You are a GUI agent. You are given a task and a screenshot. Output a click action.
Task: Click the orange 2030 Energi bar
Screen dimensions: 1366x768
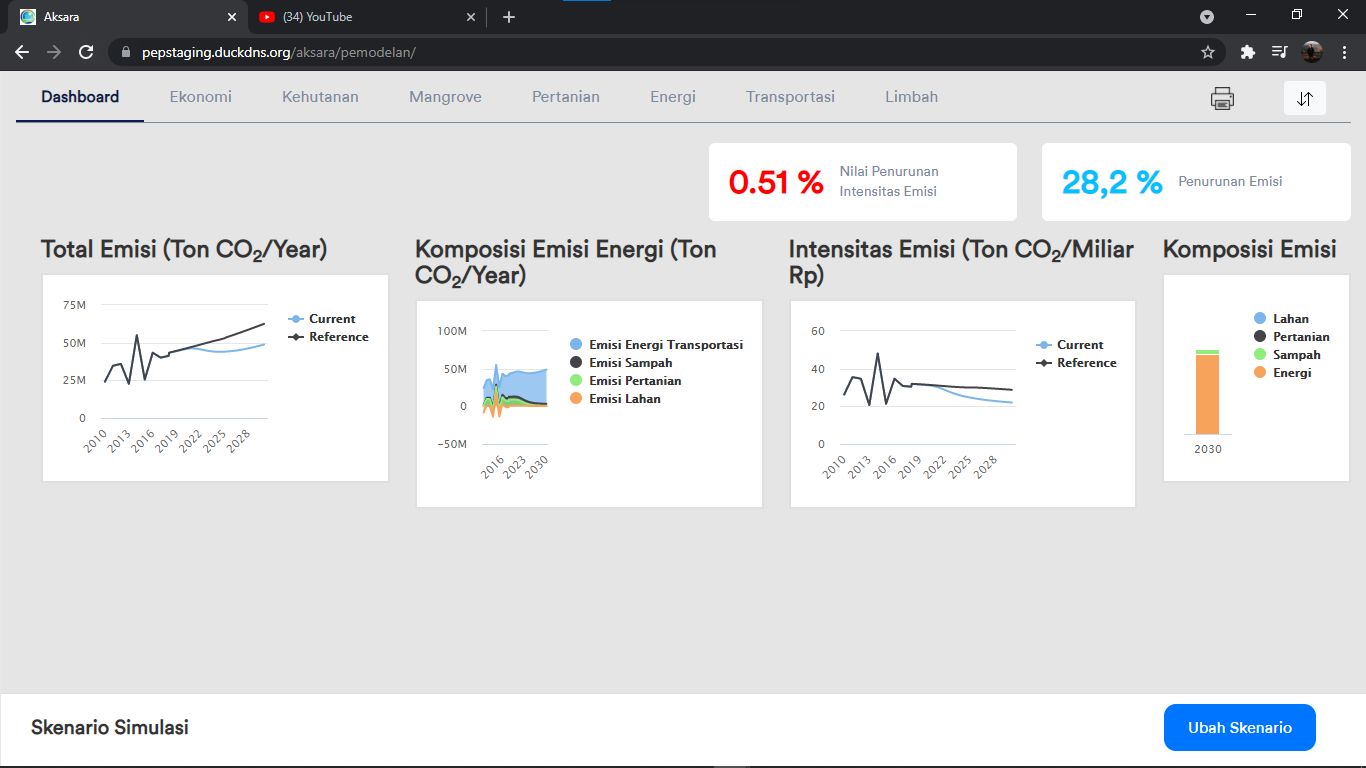1208,394
